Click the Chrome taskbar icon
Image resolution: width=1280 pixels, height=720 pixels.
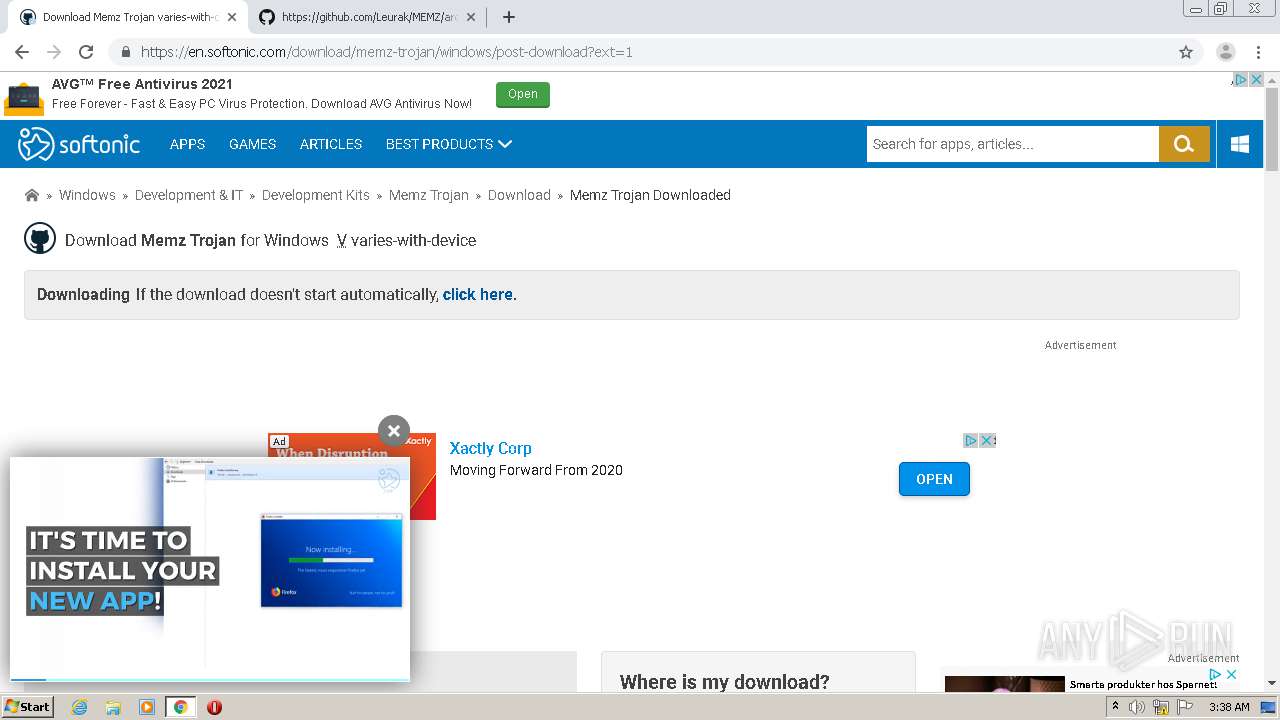tap(180, 707)
